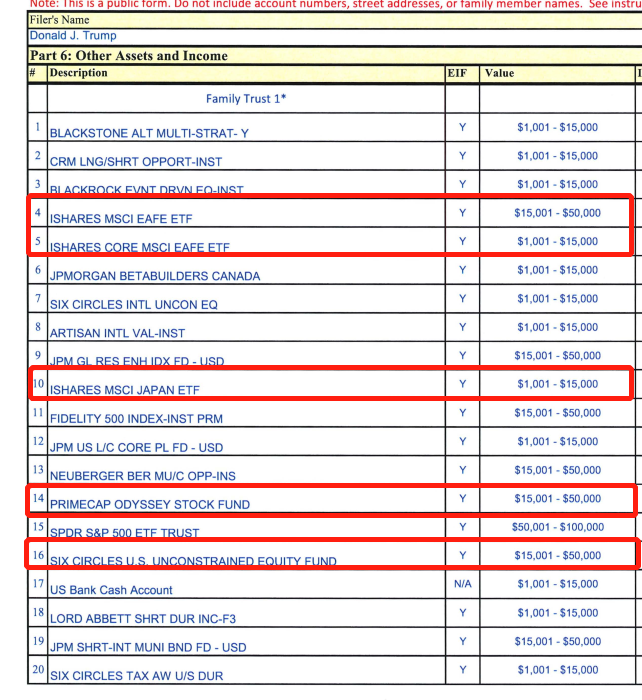Click the CRM LNG/SHRT OPPORT-INST entry
The image size is (642, 700).
(x=136, y=161)
